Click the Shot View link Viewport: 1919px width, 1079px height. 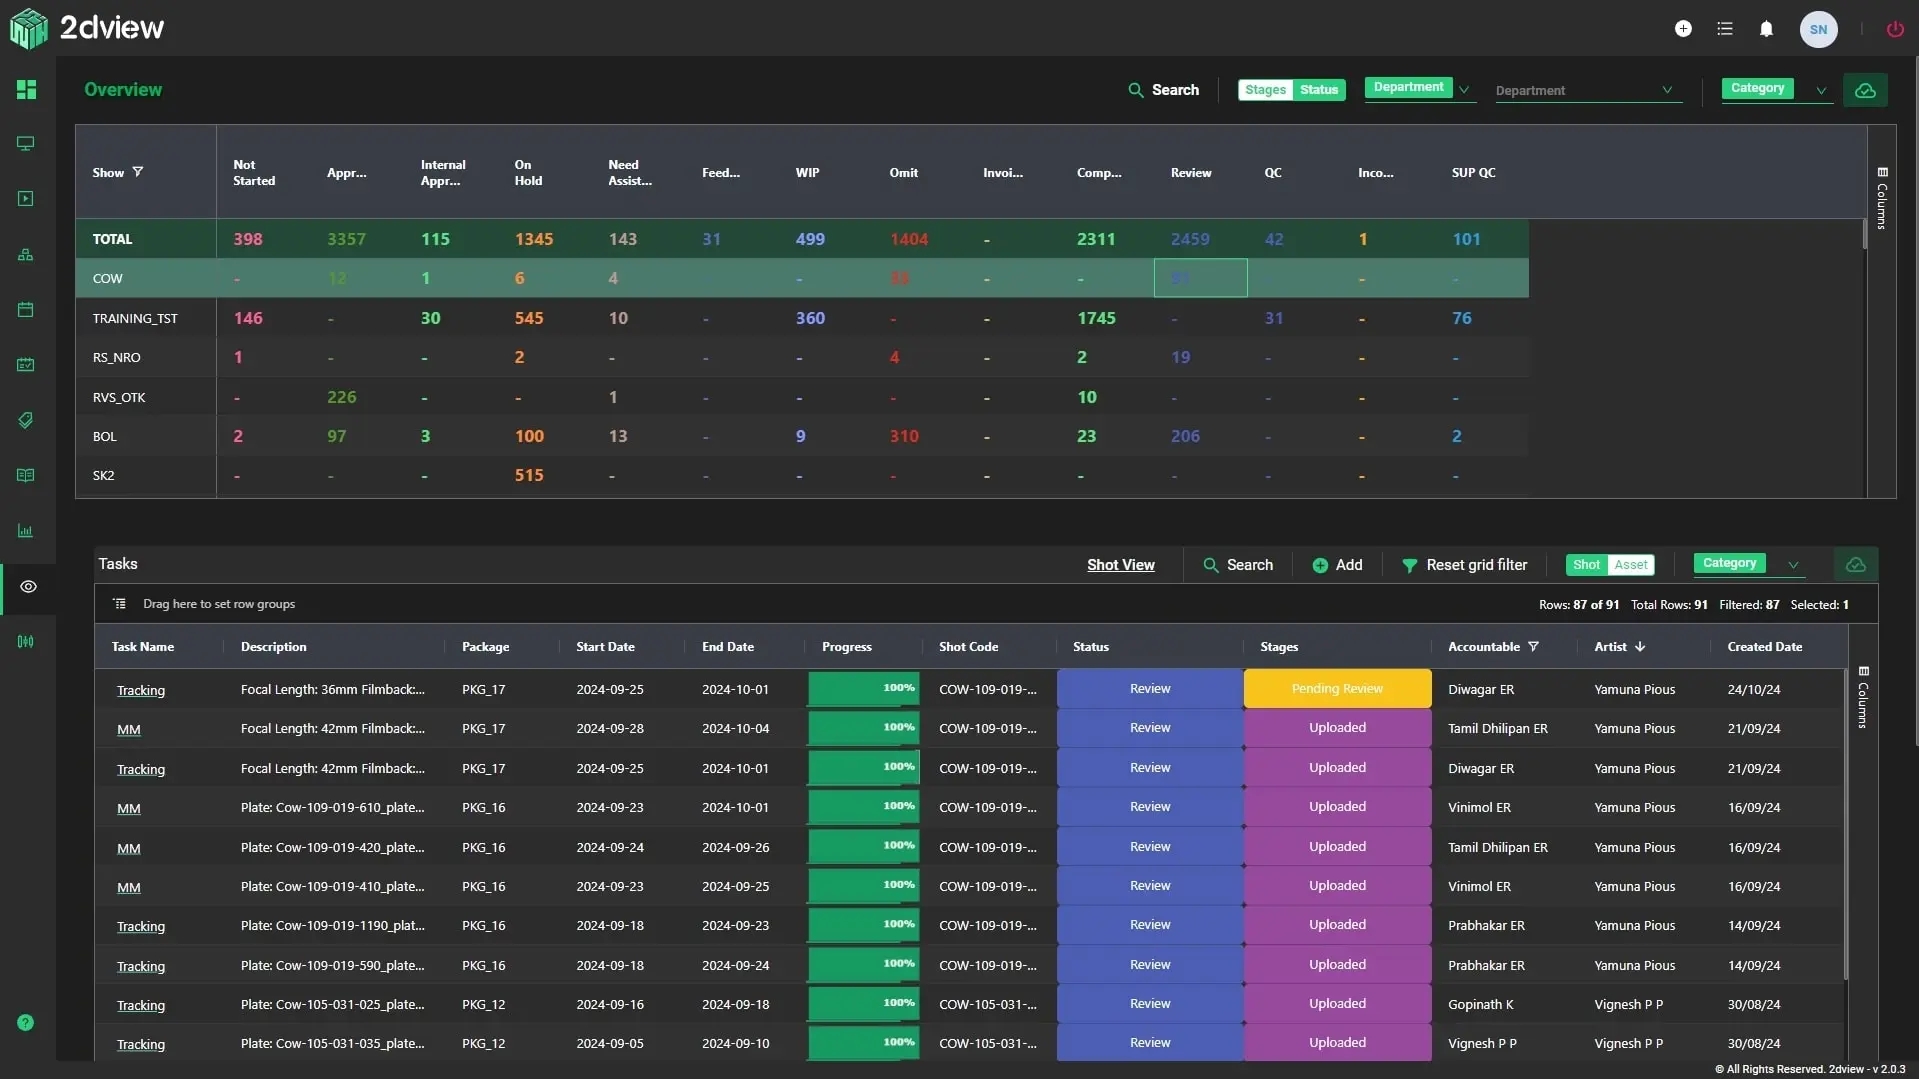(x=1120, y=565)
